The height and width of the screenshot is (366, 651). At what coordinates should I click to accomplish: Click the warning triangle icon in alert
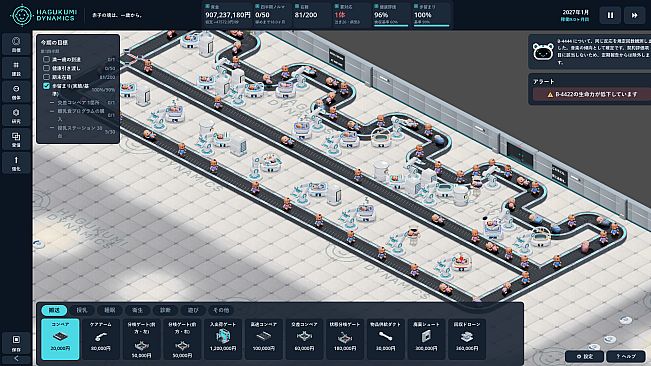[550, 95]
